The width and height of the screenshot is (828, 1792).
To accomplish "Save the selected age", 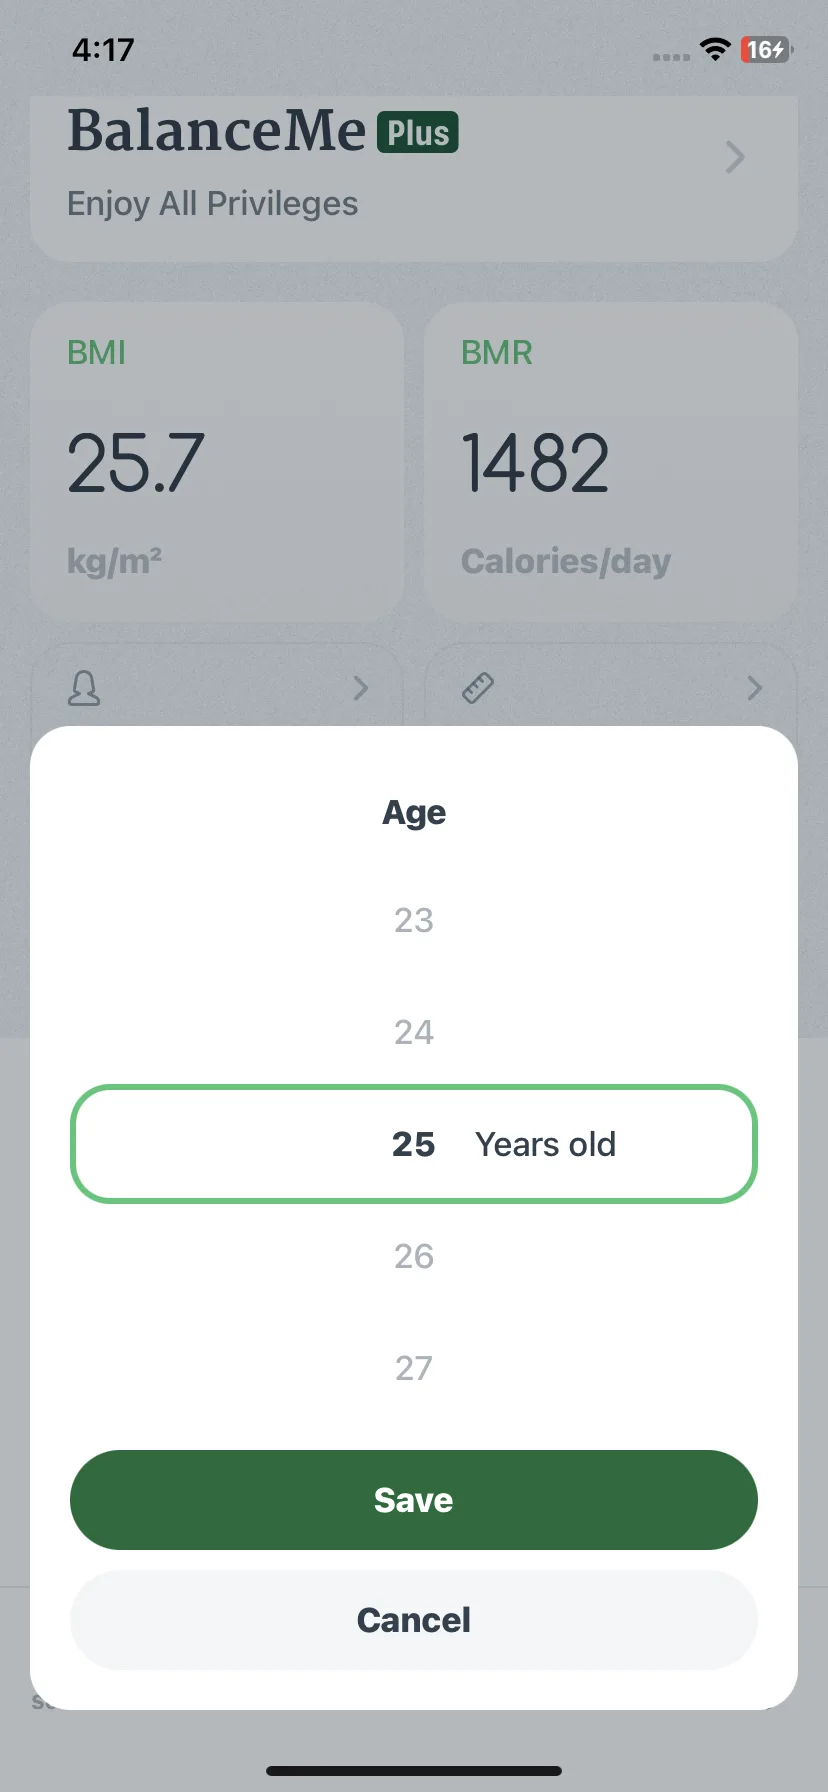I will (414, 1500).
